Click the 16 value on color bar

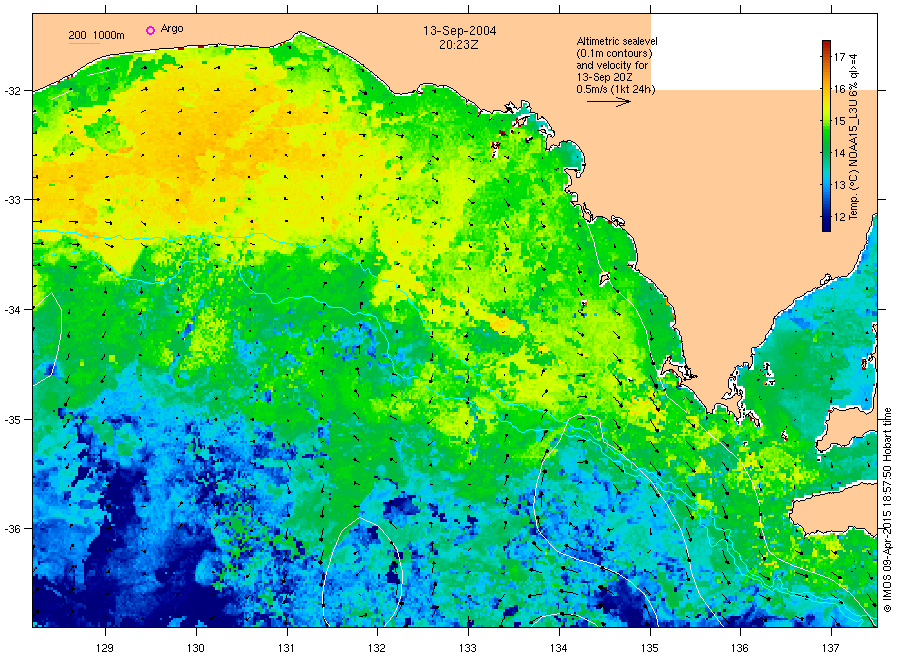coord(840,89)
